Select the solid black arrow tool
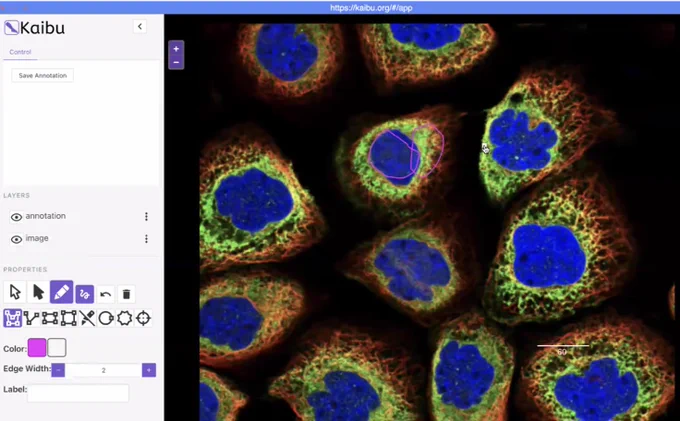The image size is (680, 421). pyautogui.click(x=39, y=292)
